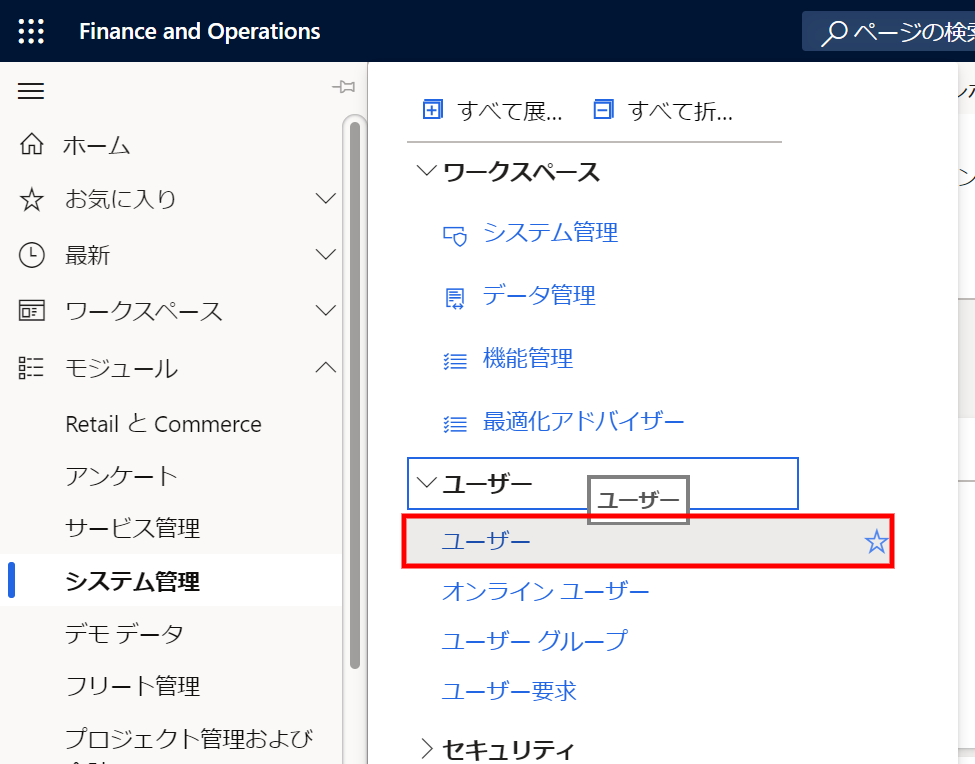
Task: Click the 最新 clock icon
Action: (31, 255)
